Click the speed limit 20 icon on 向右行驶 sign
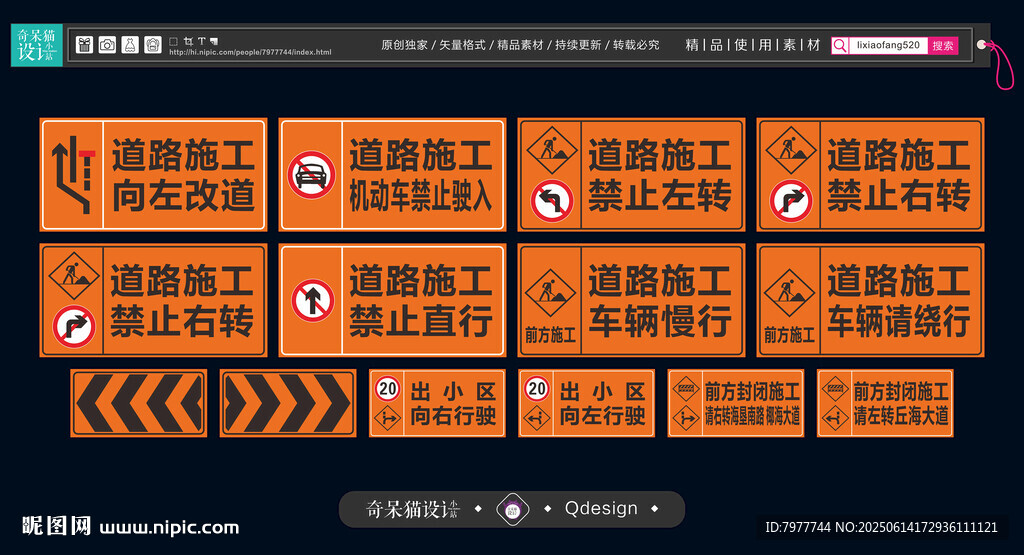The image size is (1024, 555). pos(387,388)
